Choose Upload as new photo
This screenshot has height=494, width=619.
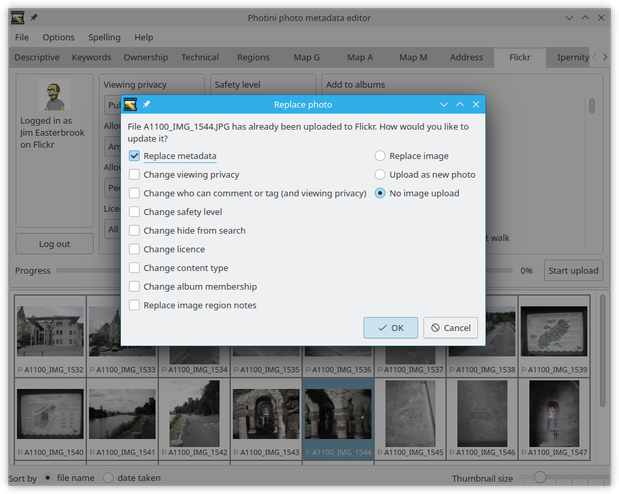tap(380, 174)
